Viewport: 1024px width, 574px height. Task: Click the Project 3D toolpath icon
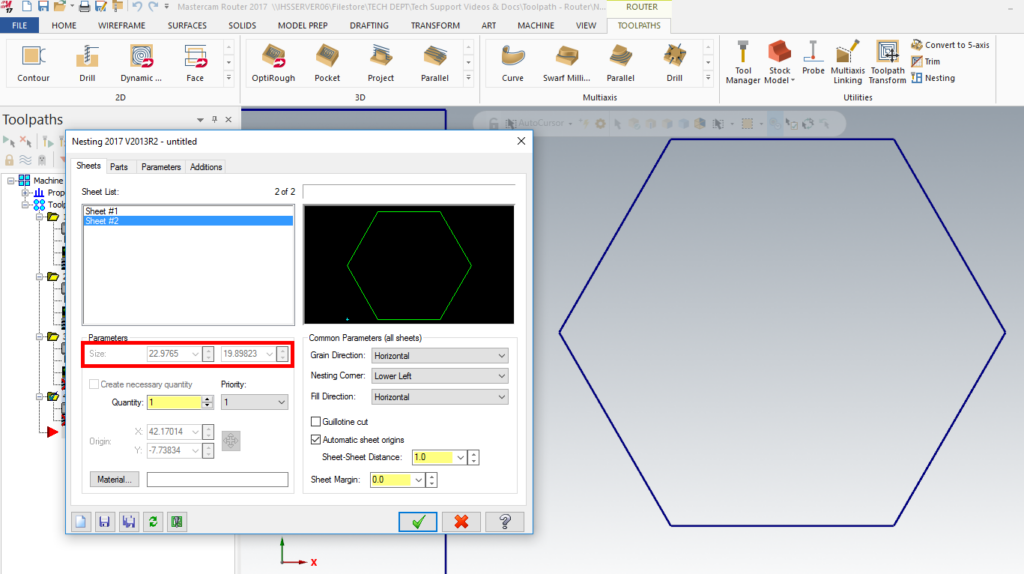[380, 63]
